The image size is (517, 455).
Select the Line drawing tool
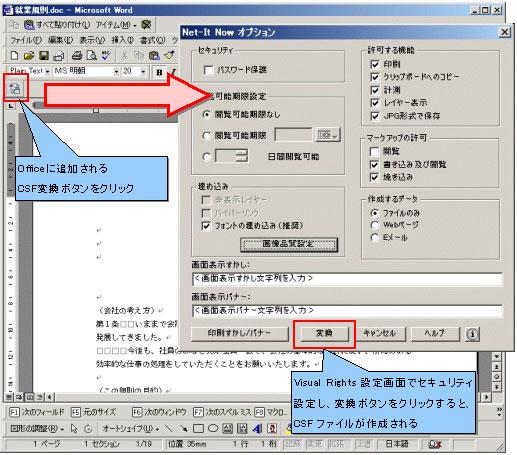[169, 428]
